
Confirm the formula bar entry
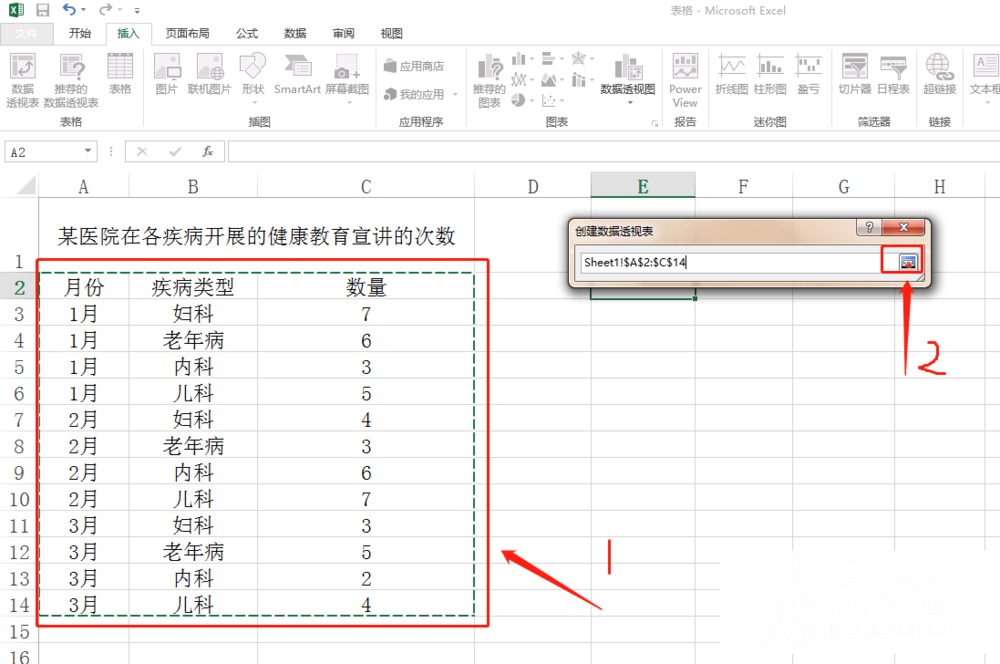point(175,151)
